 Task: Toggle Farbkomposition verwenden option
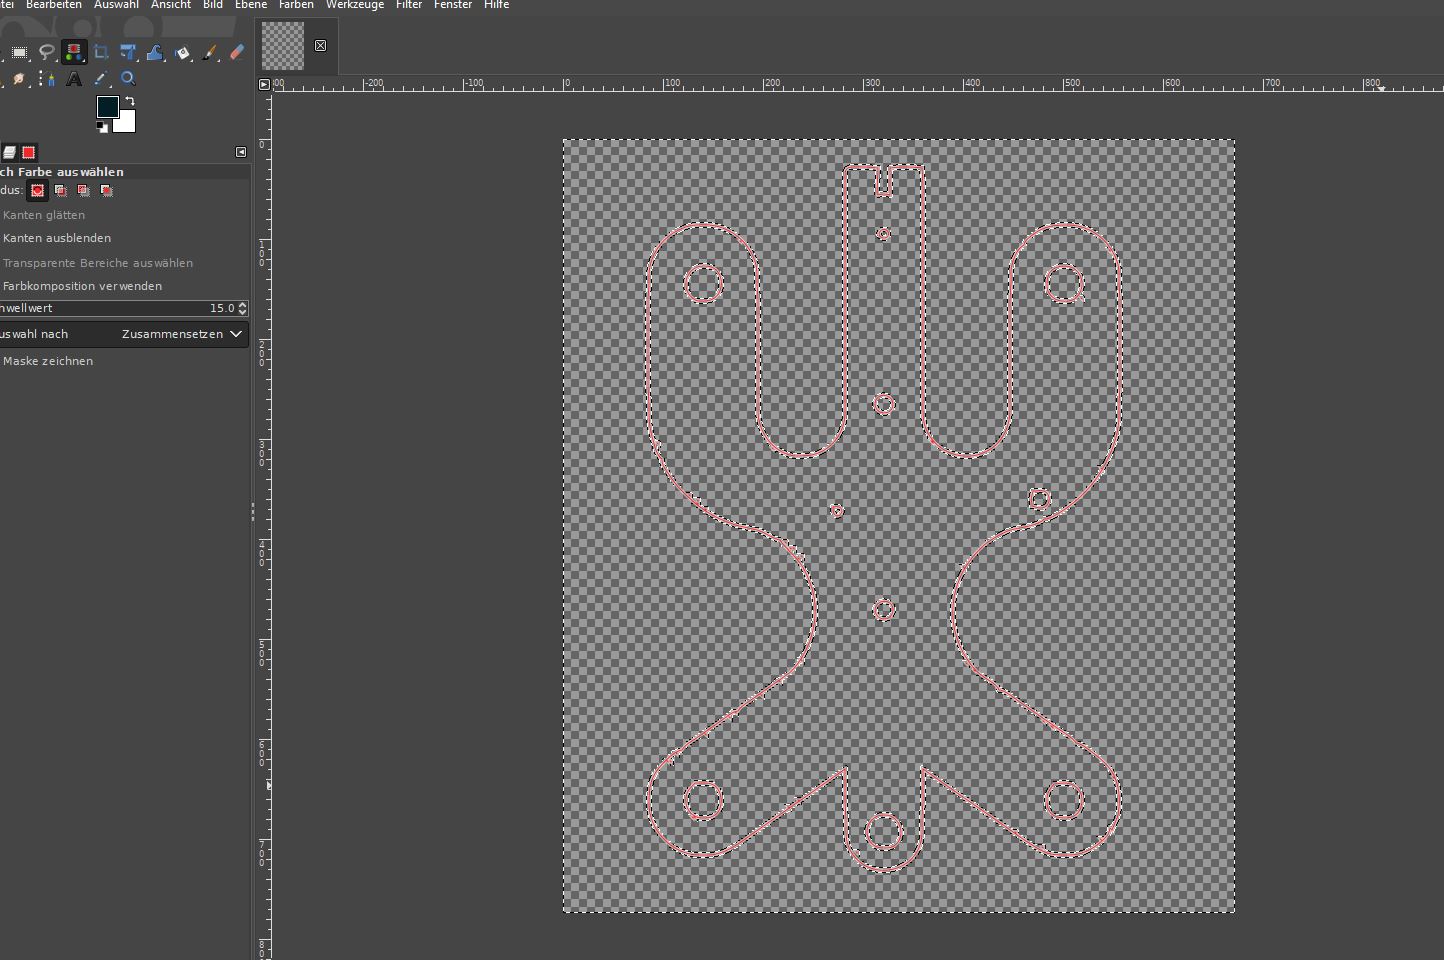(82, 286)
